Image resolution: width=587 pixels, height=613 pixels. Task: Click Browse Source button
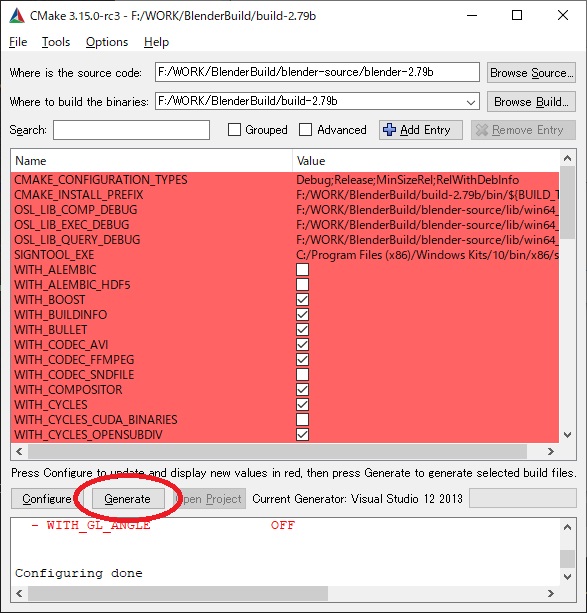coord(531,73)
